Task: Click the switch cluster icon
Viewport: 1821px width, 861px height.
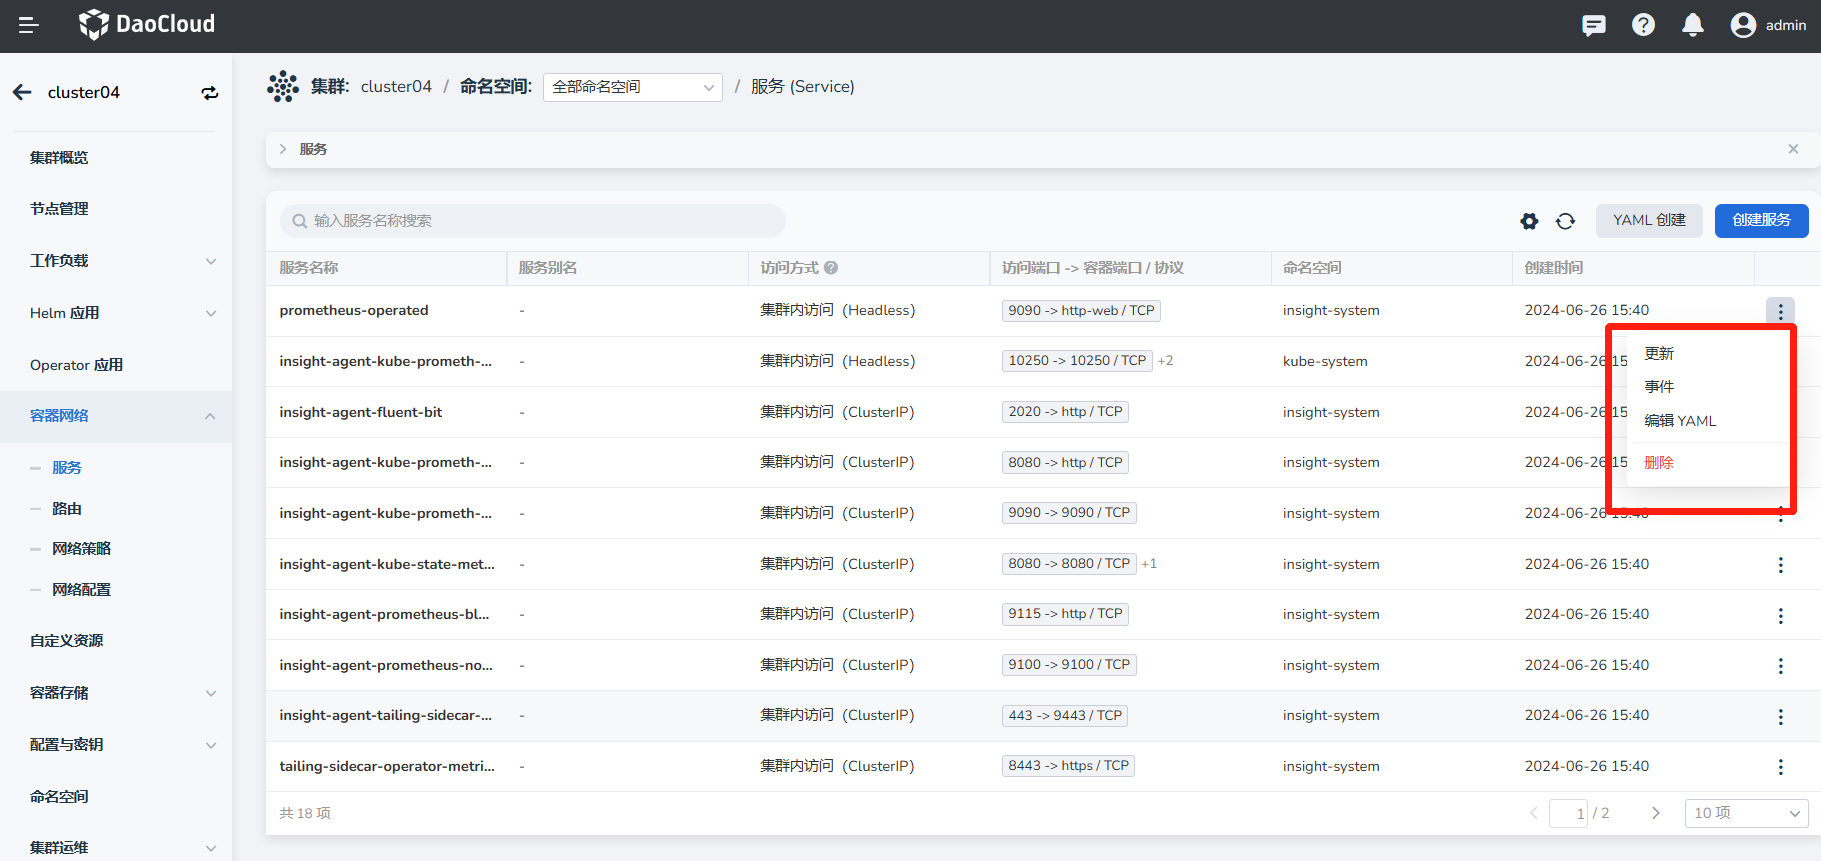Action: (x=210, y=93)
